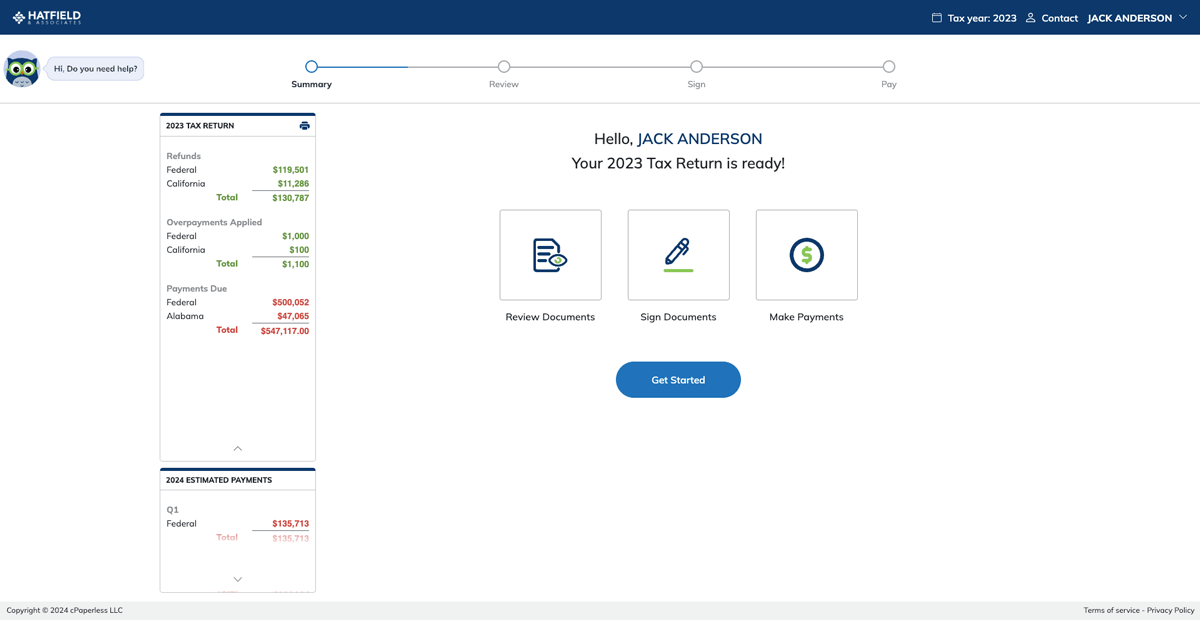The width and height of the screenshot is (1200, 620).
Task: Click the Make Payments dollar icon
Action: pyautogui.click(x=806, y=255)
